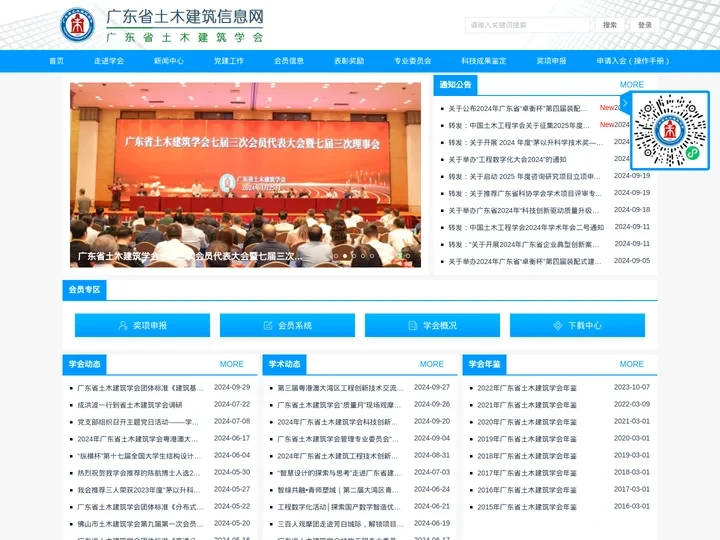Select the fifth carousel indicator dot
The height and width of the screenshot is (540, 720).
tap(372, 256)
